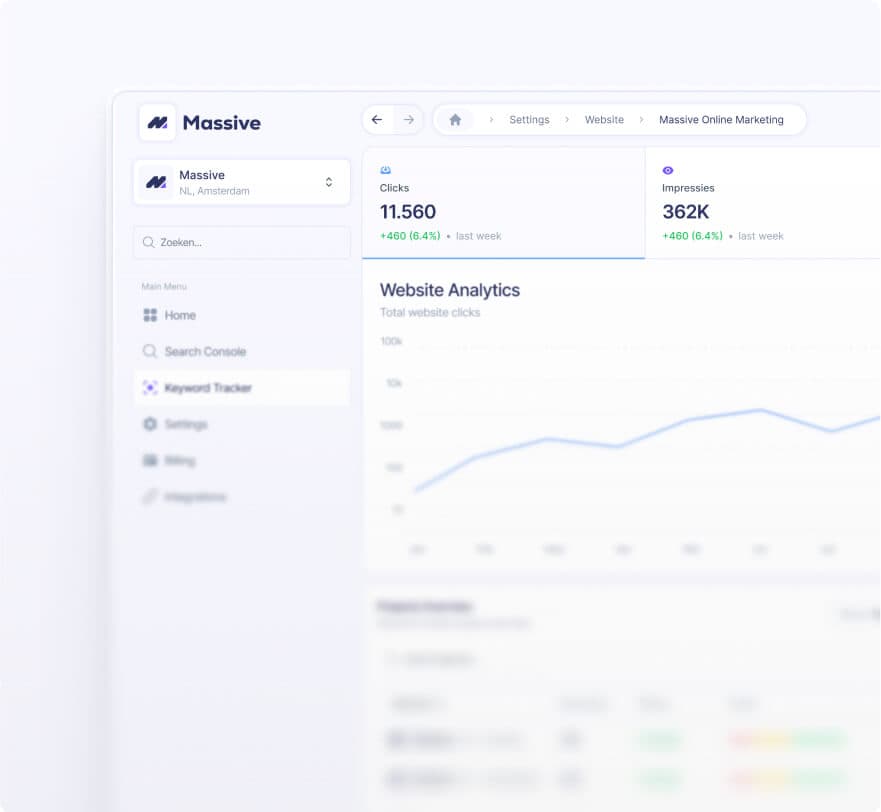
Task: Click the Massive brand name in header
Action: [221, 123]
